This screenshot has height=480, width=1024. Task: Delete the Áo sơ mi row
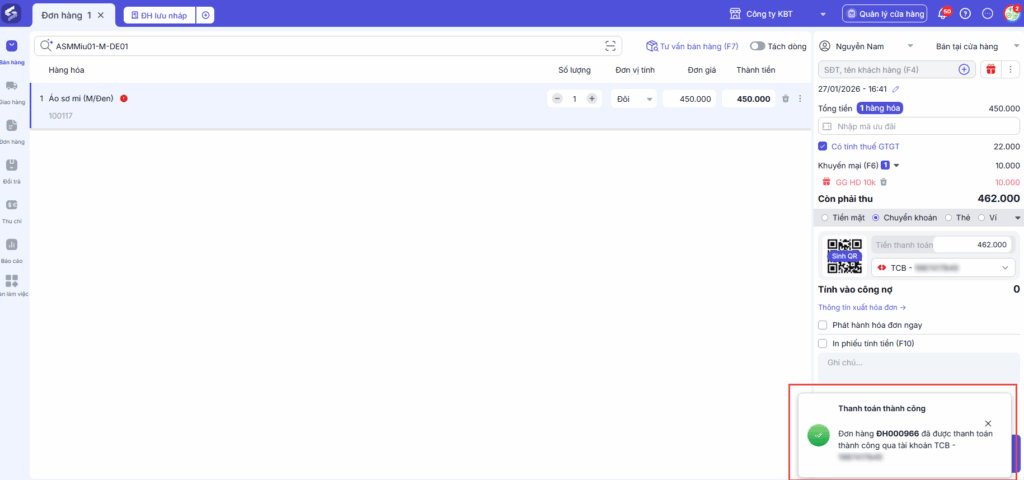tap(786, 99)
